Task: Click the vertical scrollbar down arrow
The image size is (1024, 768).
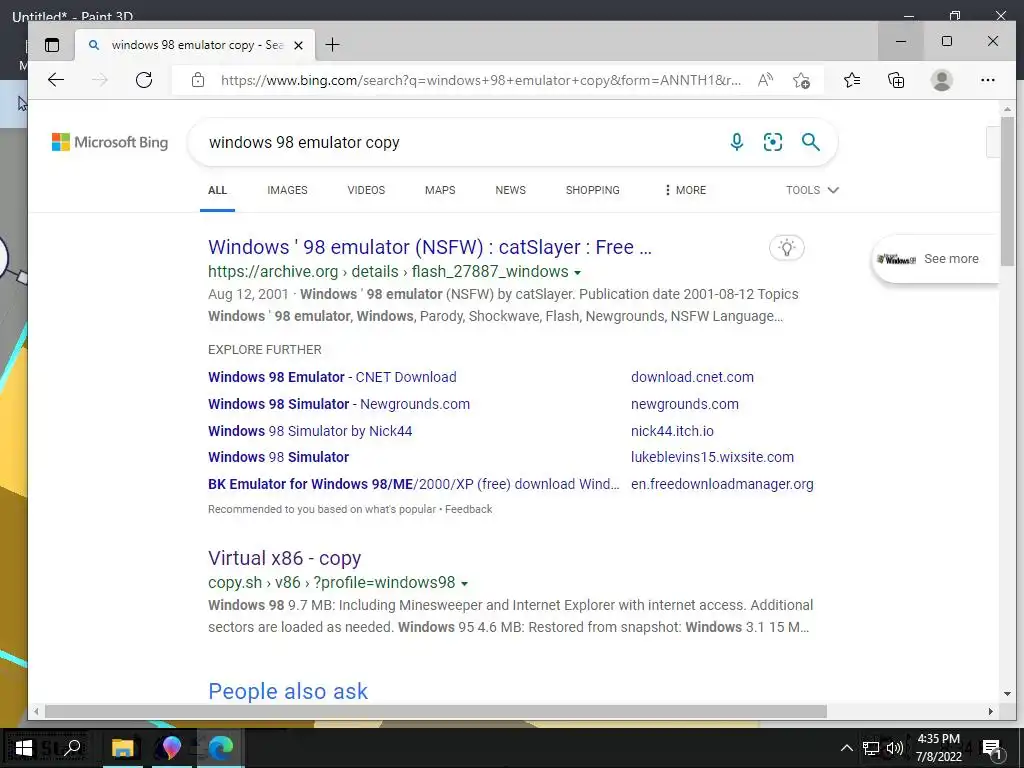Action: coord(1007,694)
